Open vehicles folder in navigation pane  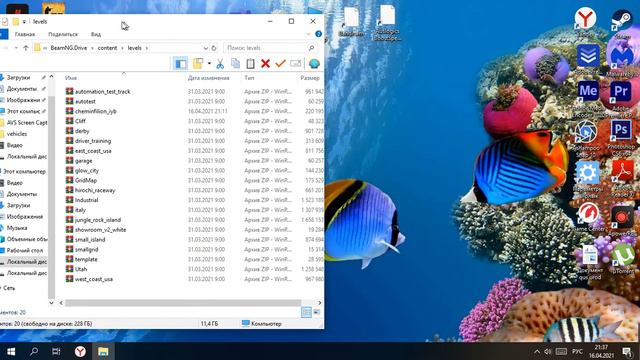17,133
